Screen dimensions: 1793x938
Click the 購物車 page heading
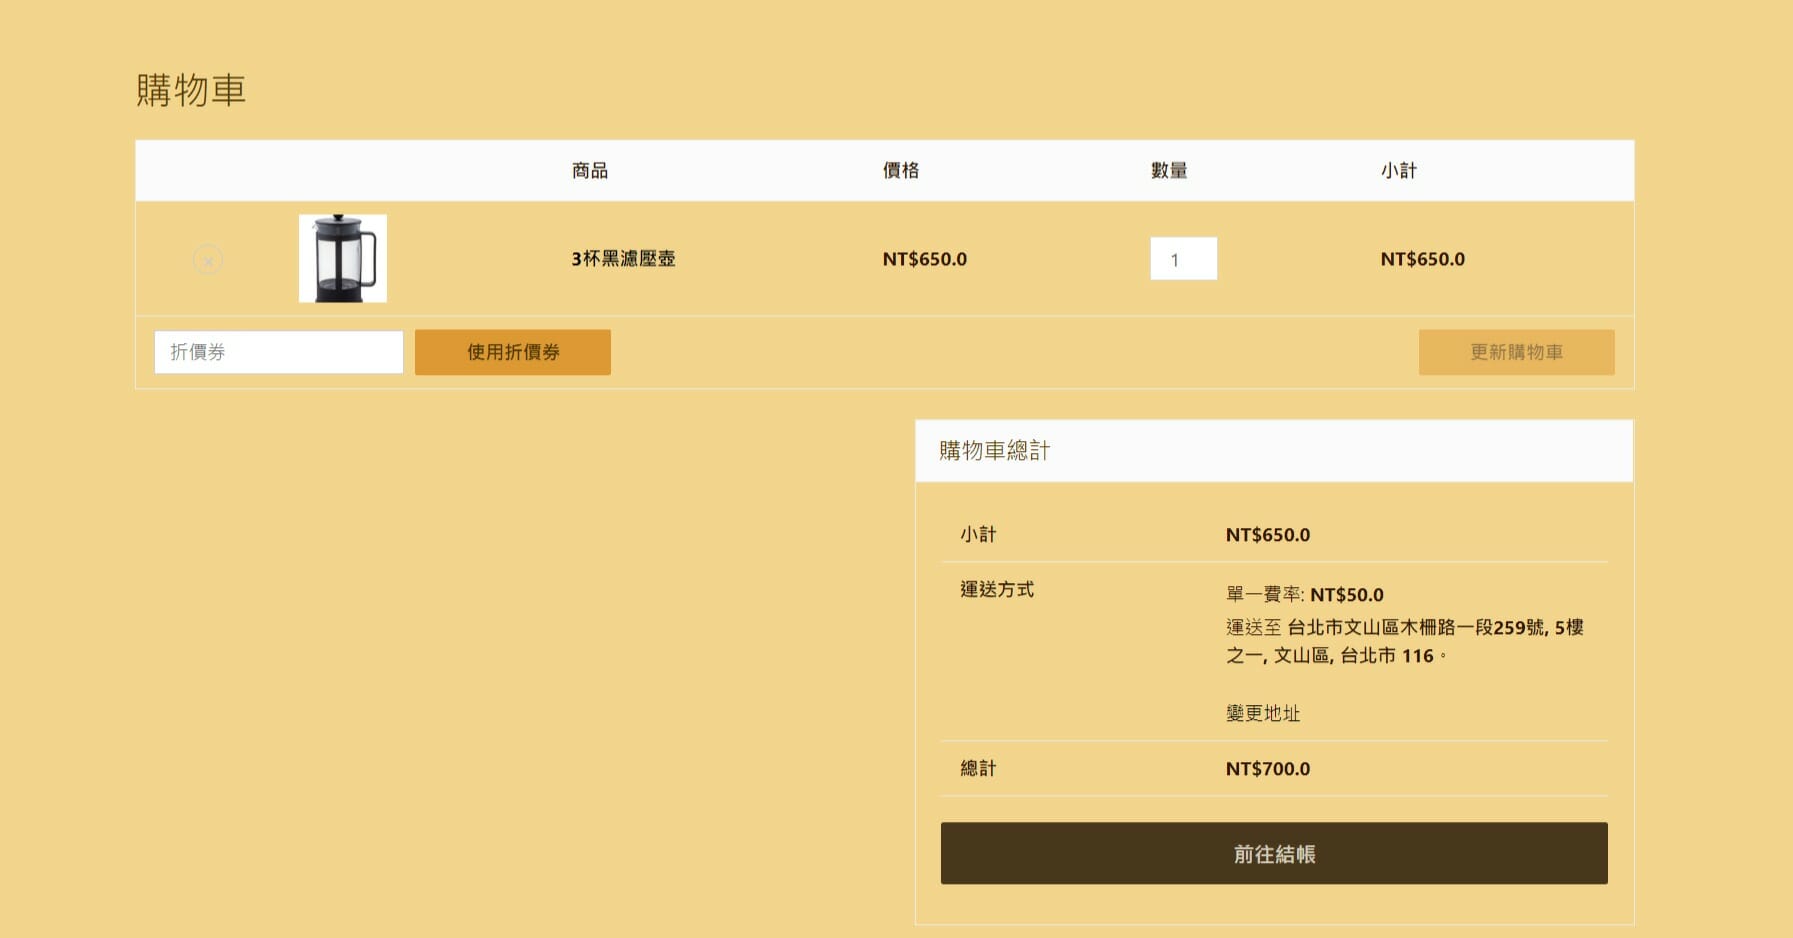pos(191,90)
